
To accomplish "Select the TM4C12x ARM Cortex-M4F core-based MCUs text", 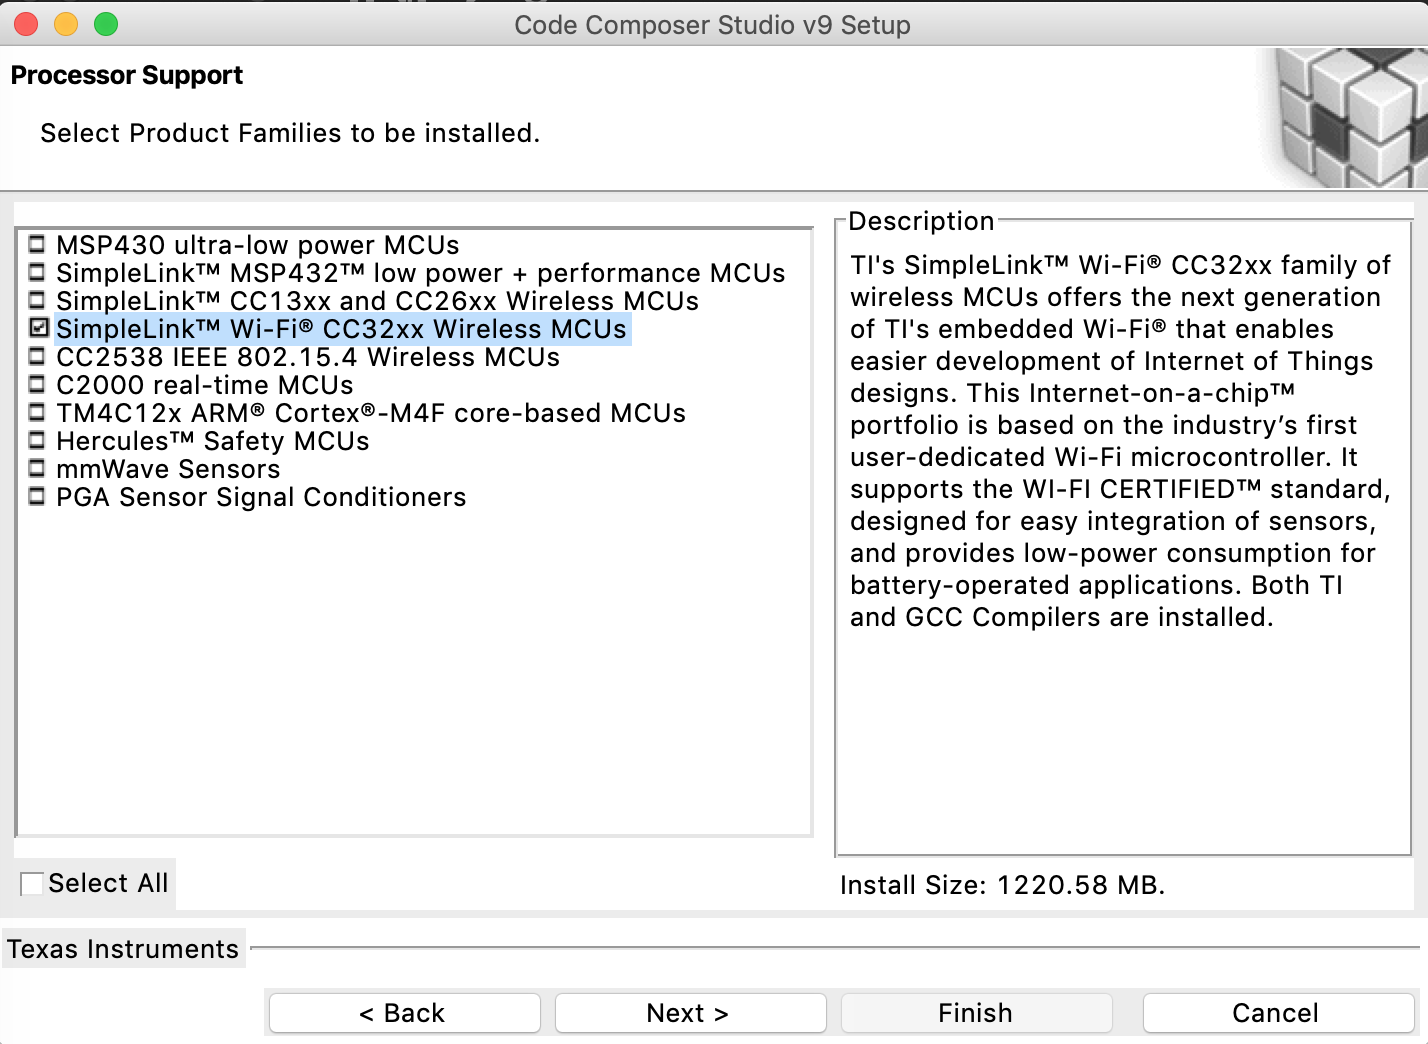I will pyautogui.click(x=371, y=413).
